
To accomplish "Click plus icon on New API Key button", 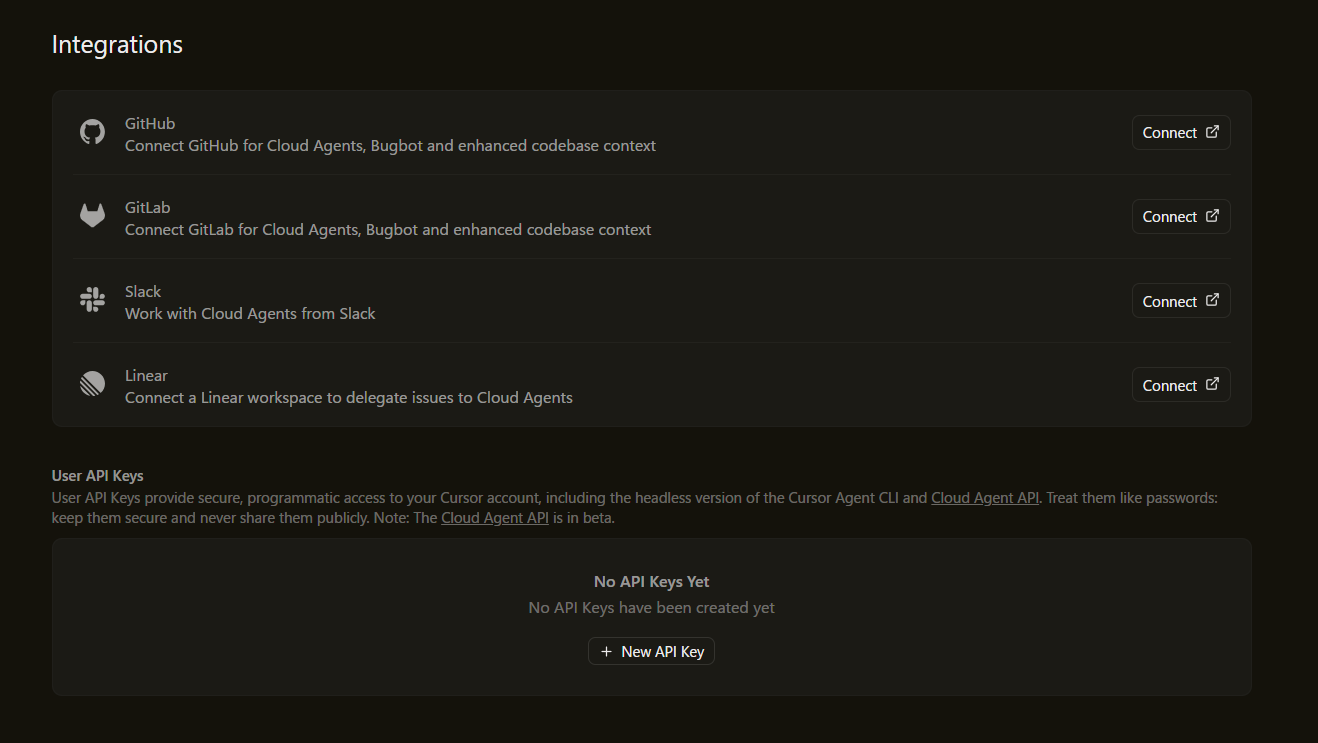I will [x=606, y=652].
